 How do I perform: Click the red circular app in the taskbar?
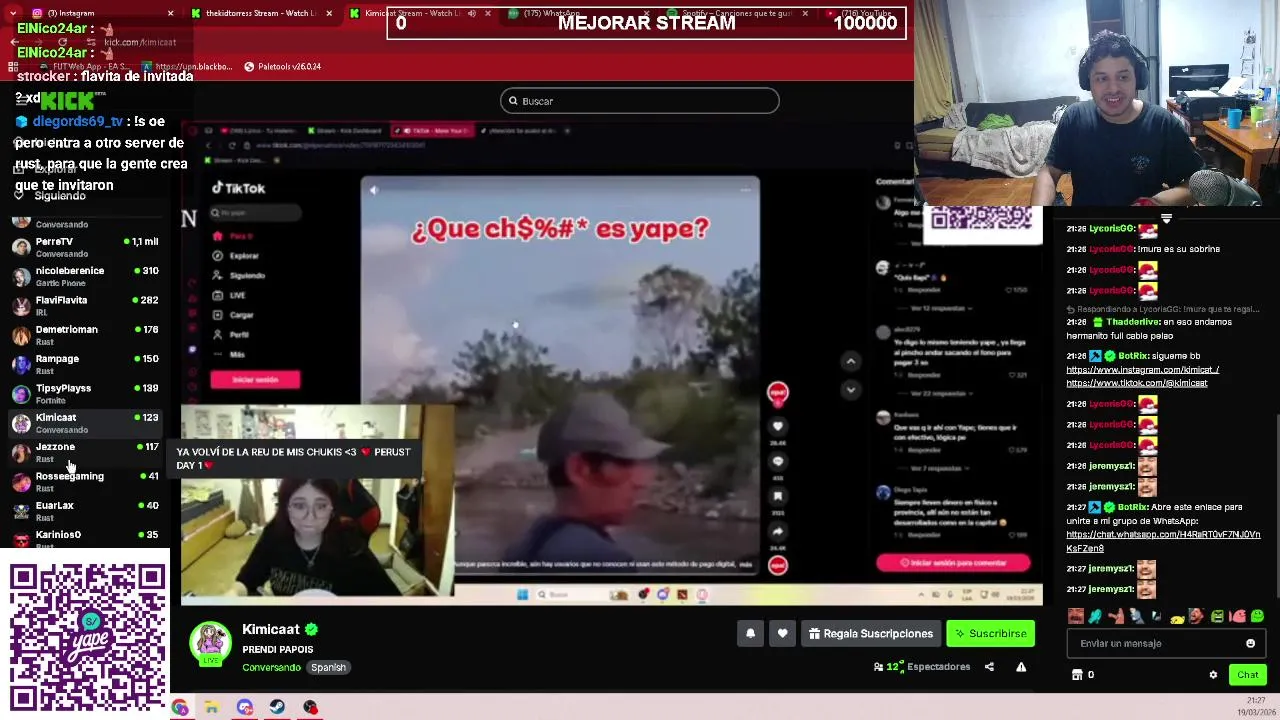(x=310, y=707)
